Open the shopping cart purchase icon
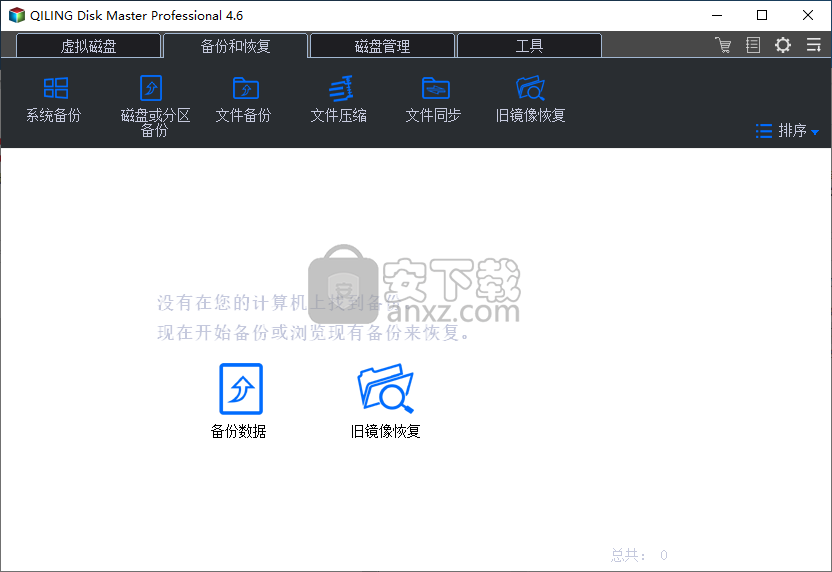This screenshot has height=572, width=832. (x=723, y=45)
